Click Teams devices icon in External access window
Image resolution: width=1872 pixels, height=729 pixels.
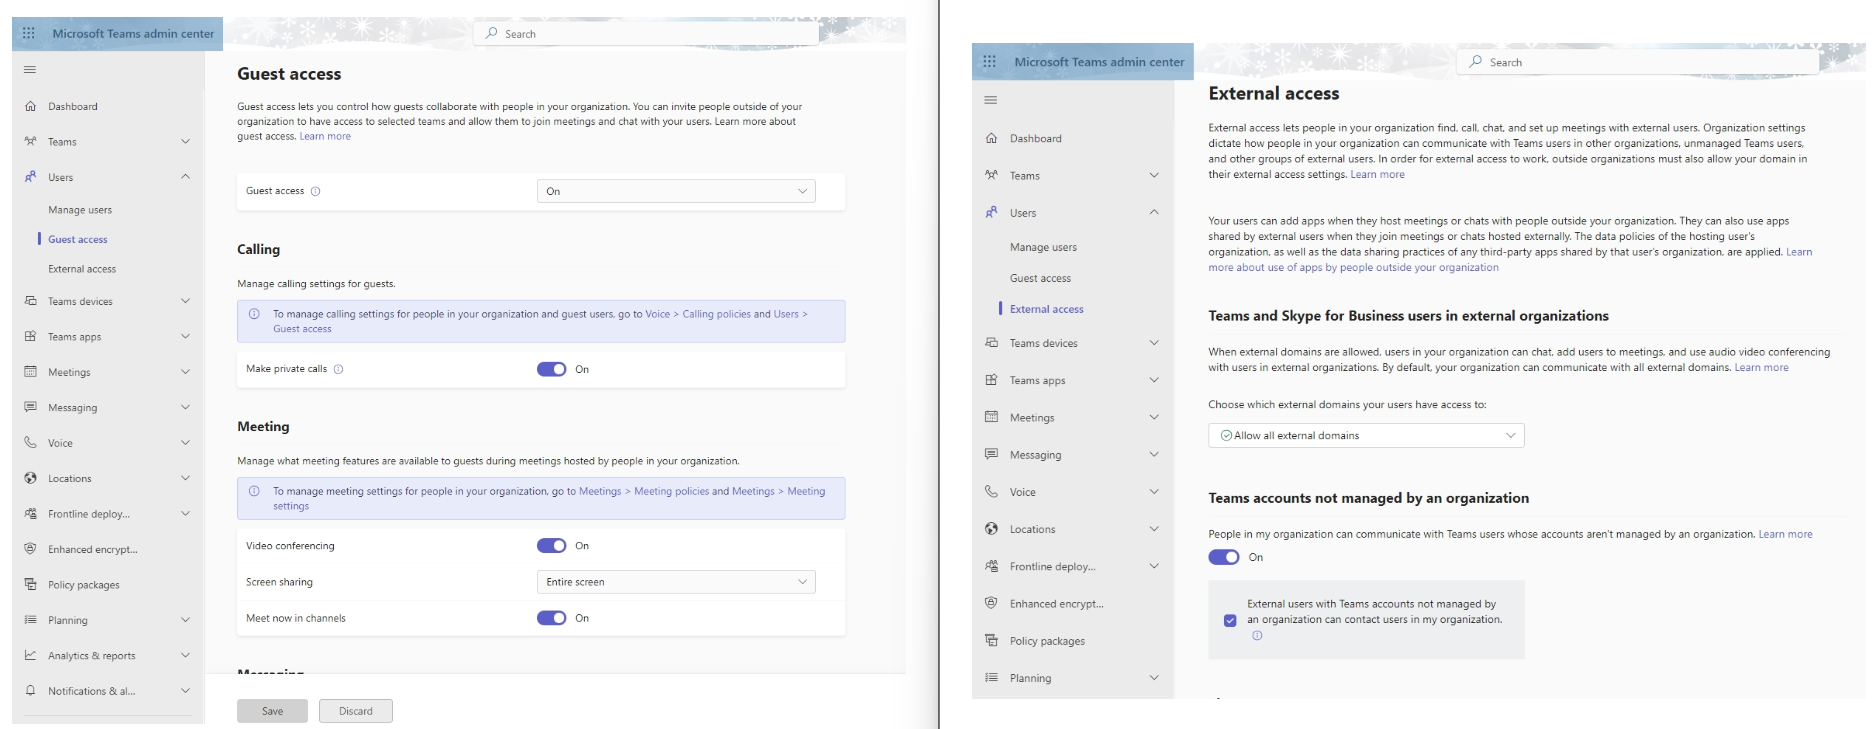[991, 343]
